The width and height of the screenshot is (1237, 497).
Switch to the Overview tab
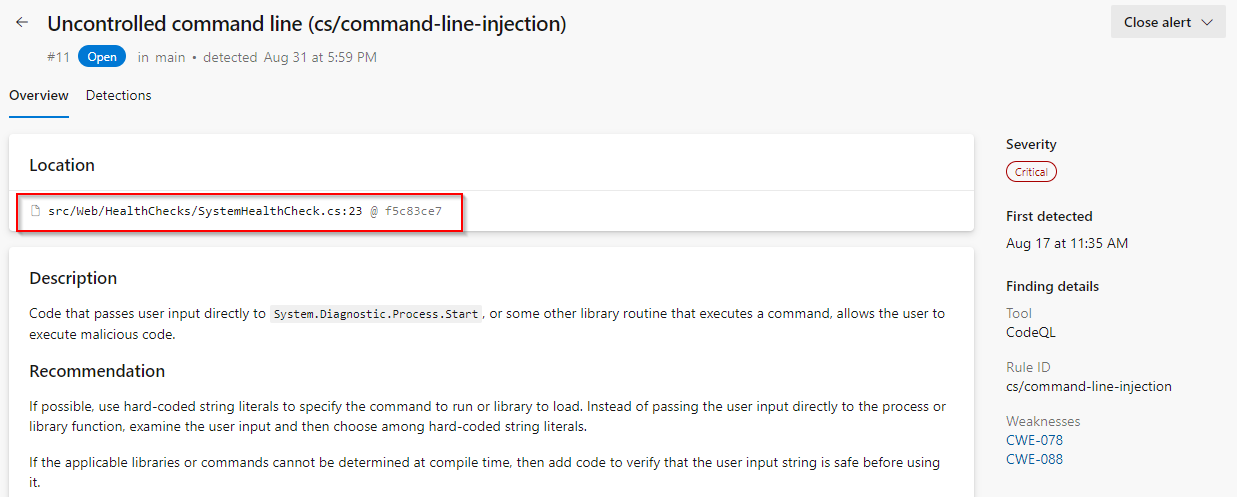pyautogui.click(x=39, y=96)
